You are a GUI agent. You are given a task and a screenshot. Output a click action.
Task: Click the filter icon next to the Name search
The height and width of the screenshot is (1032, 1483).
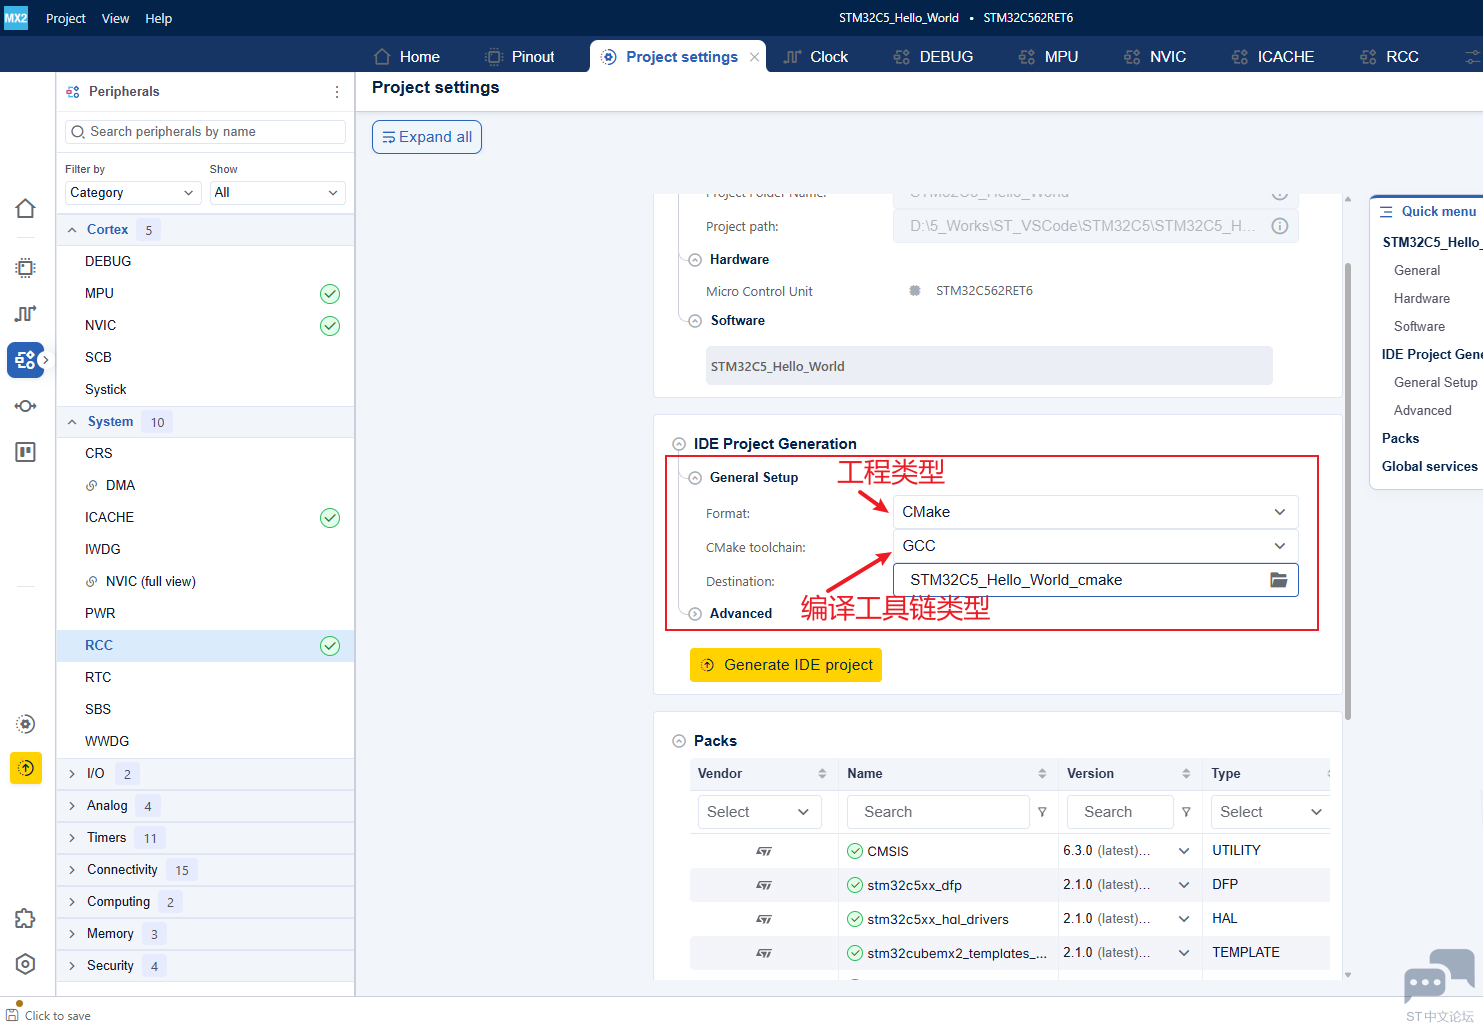1042,812
